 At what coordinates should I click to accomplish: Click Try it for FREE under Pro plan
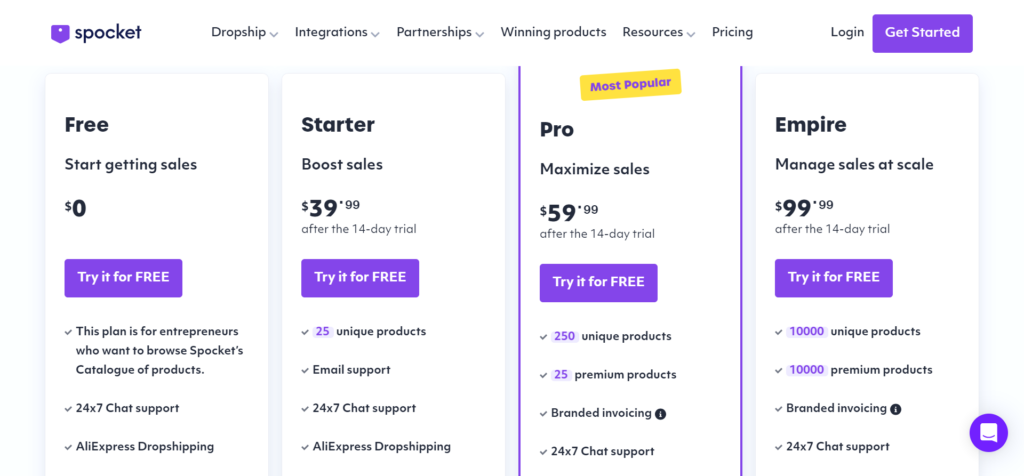pos(598,283)
